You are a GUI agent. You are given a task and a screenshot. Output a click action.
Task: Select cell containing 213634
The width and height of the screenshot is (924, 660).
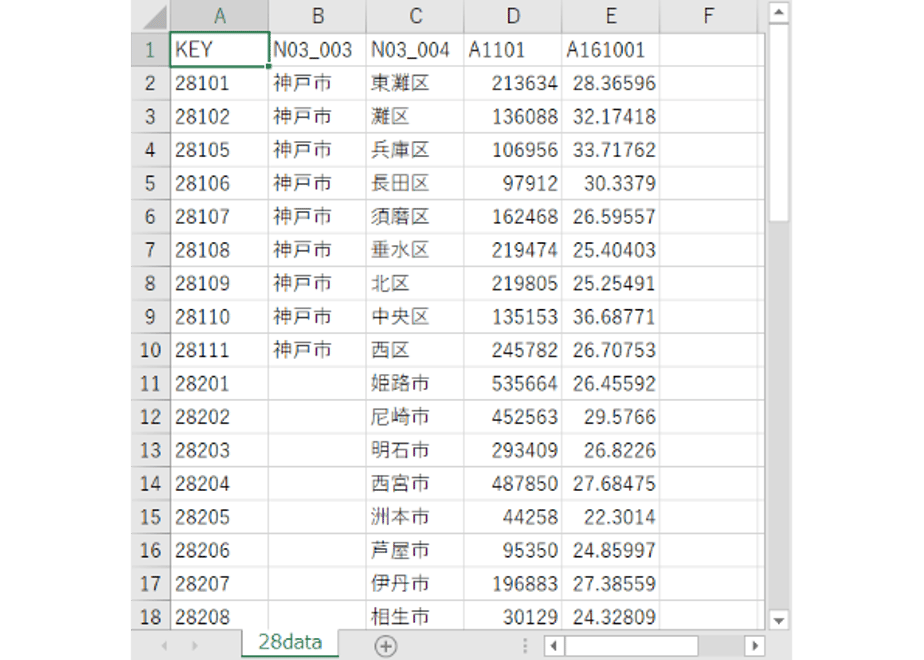click(x=513, y=83)
